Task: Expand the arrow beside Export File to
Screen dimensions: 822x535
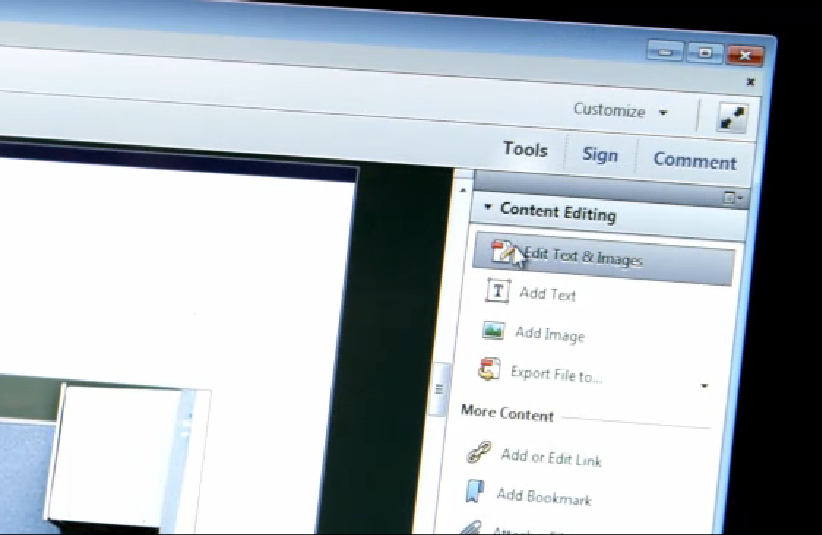Action: click(704, 386)
